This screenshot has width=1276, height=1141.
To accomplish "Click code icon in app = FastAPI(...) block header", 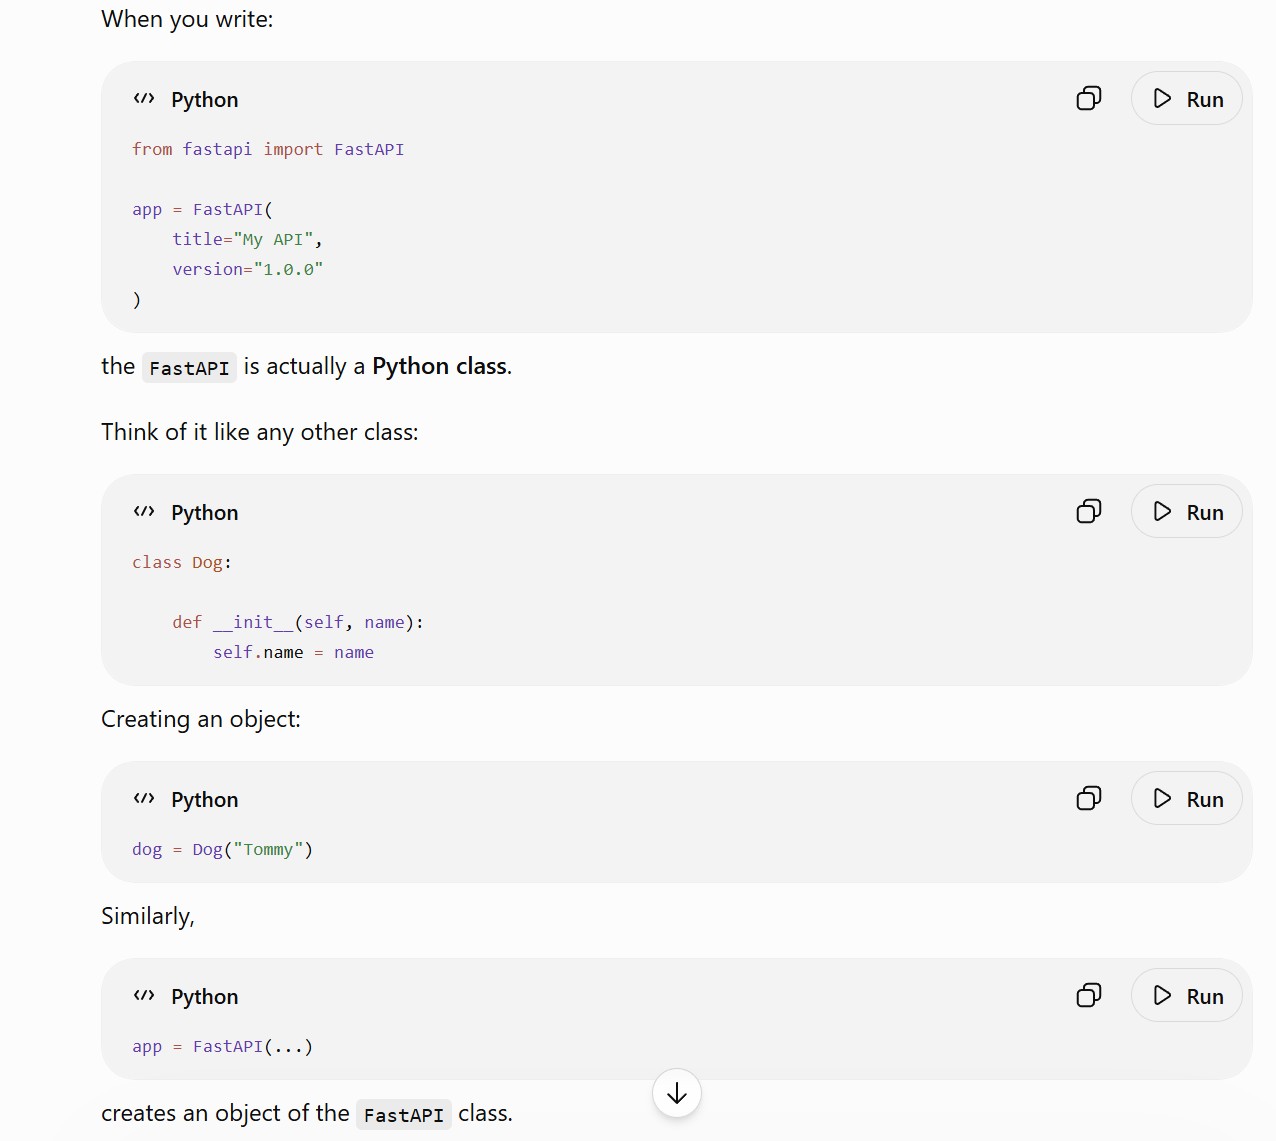I will (144, 995).
